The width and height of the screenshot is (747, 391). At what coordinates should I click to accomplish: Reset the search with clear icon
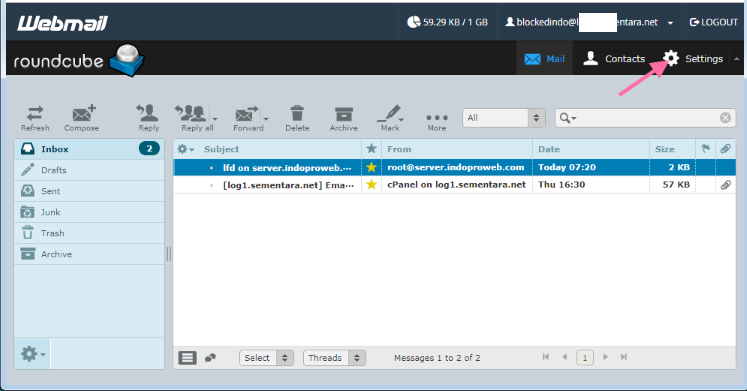[725, 118]
